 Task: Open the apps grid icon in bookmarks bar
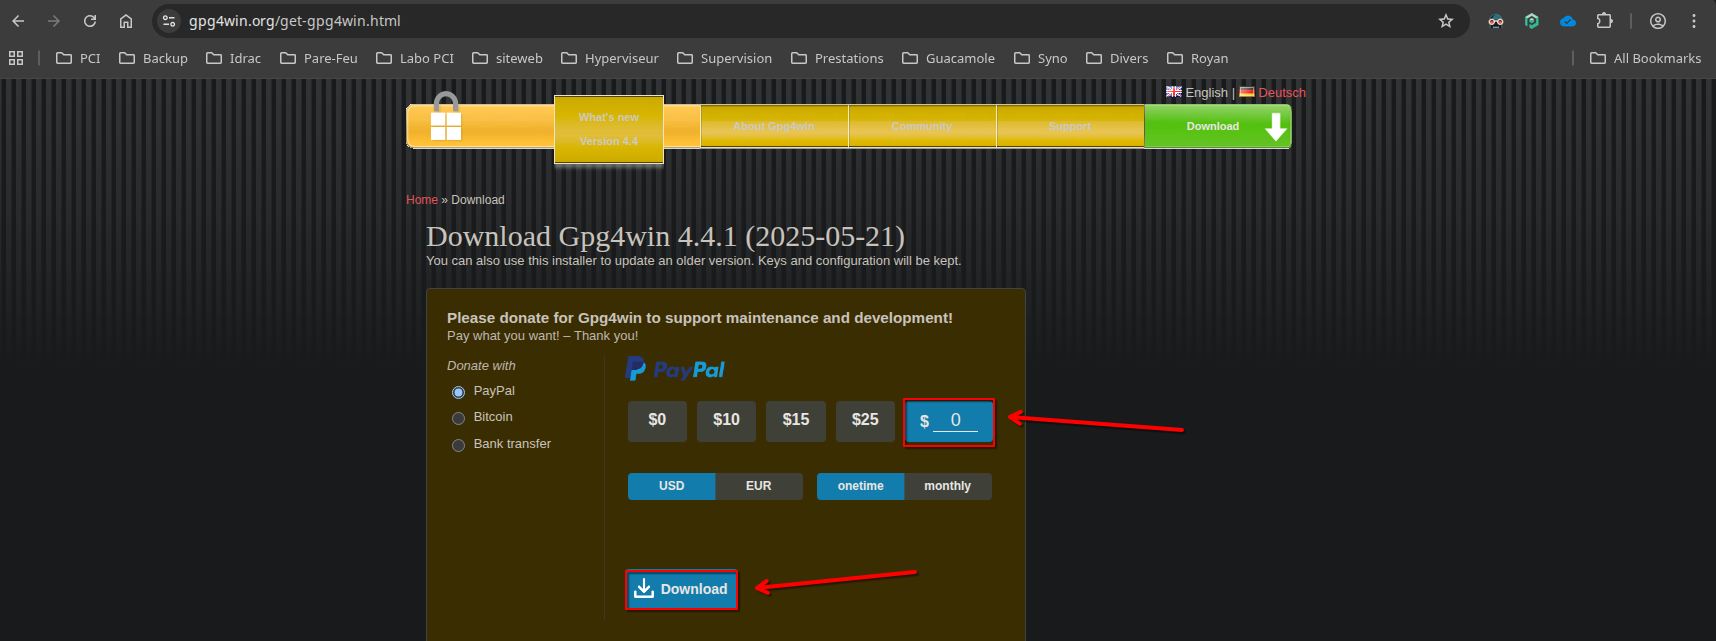point(16,58)
